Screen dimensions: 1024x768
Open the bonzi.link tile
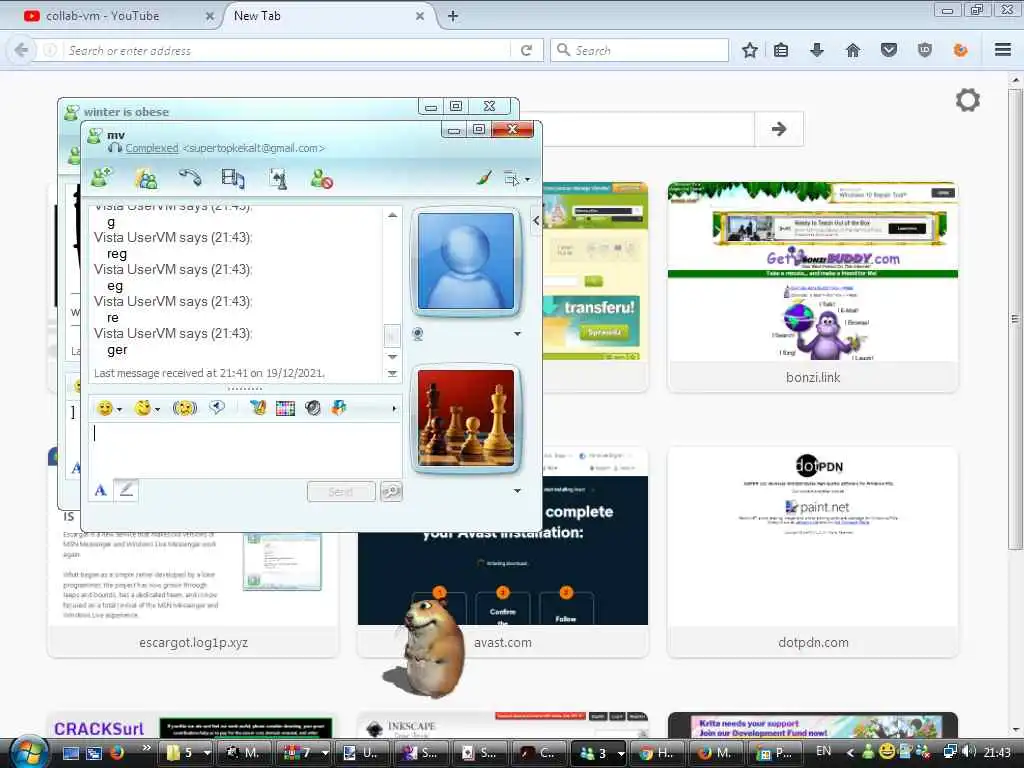(813, 287)
